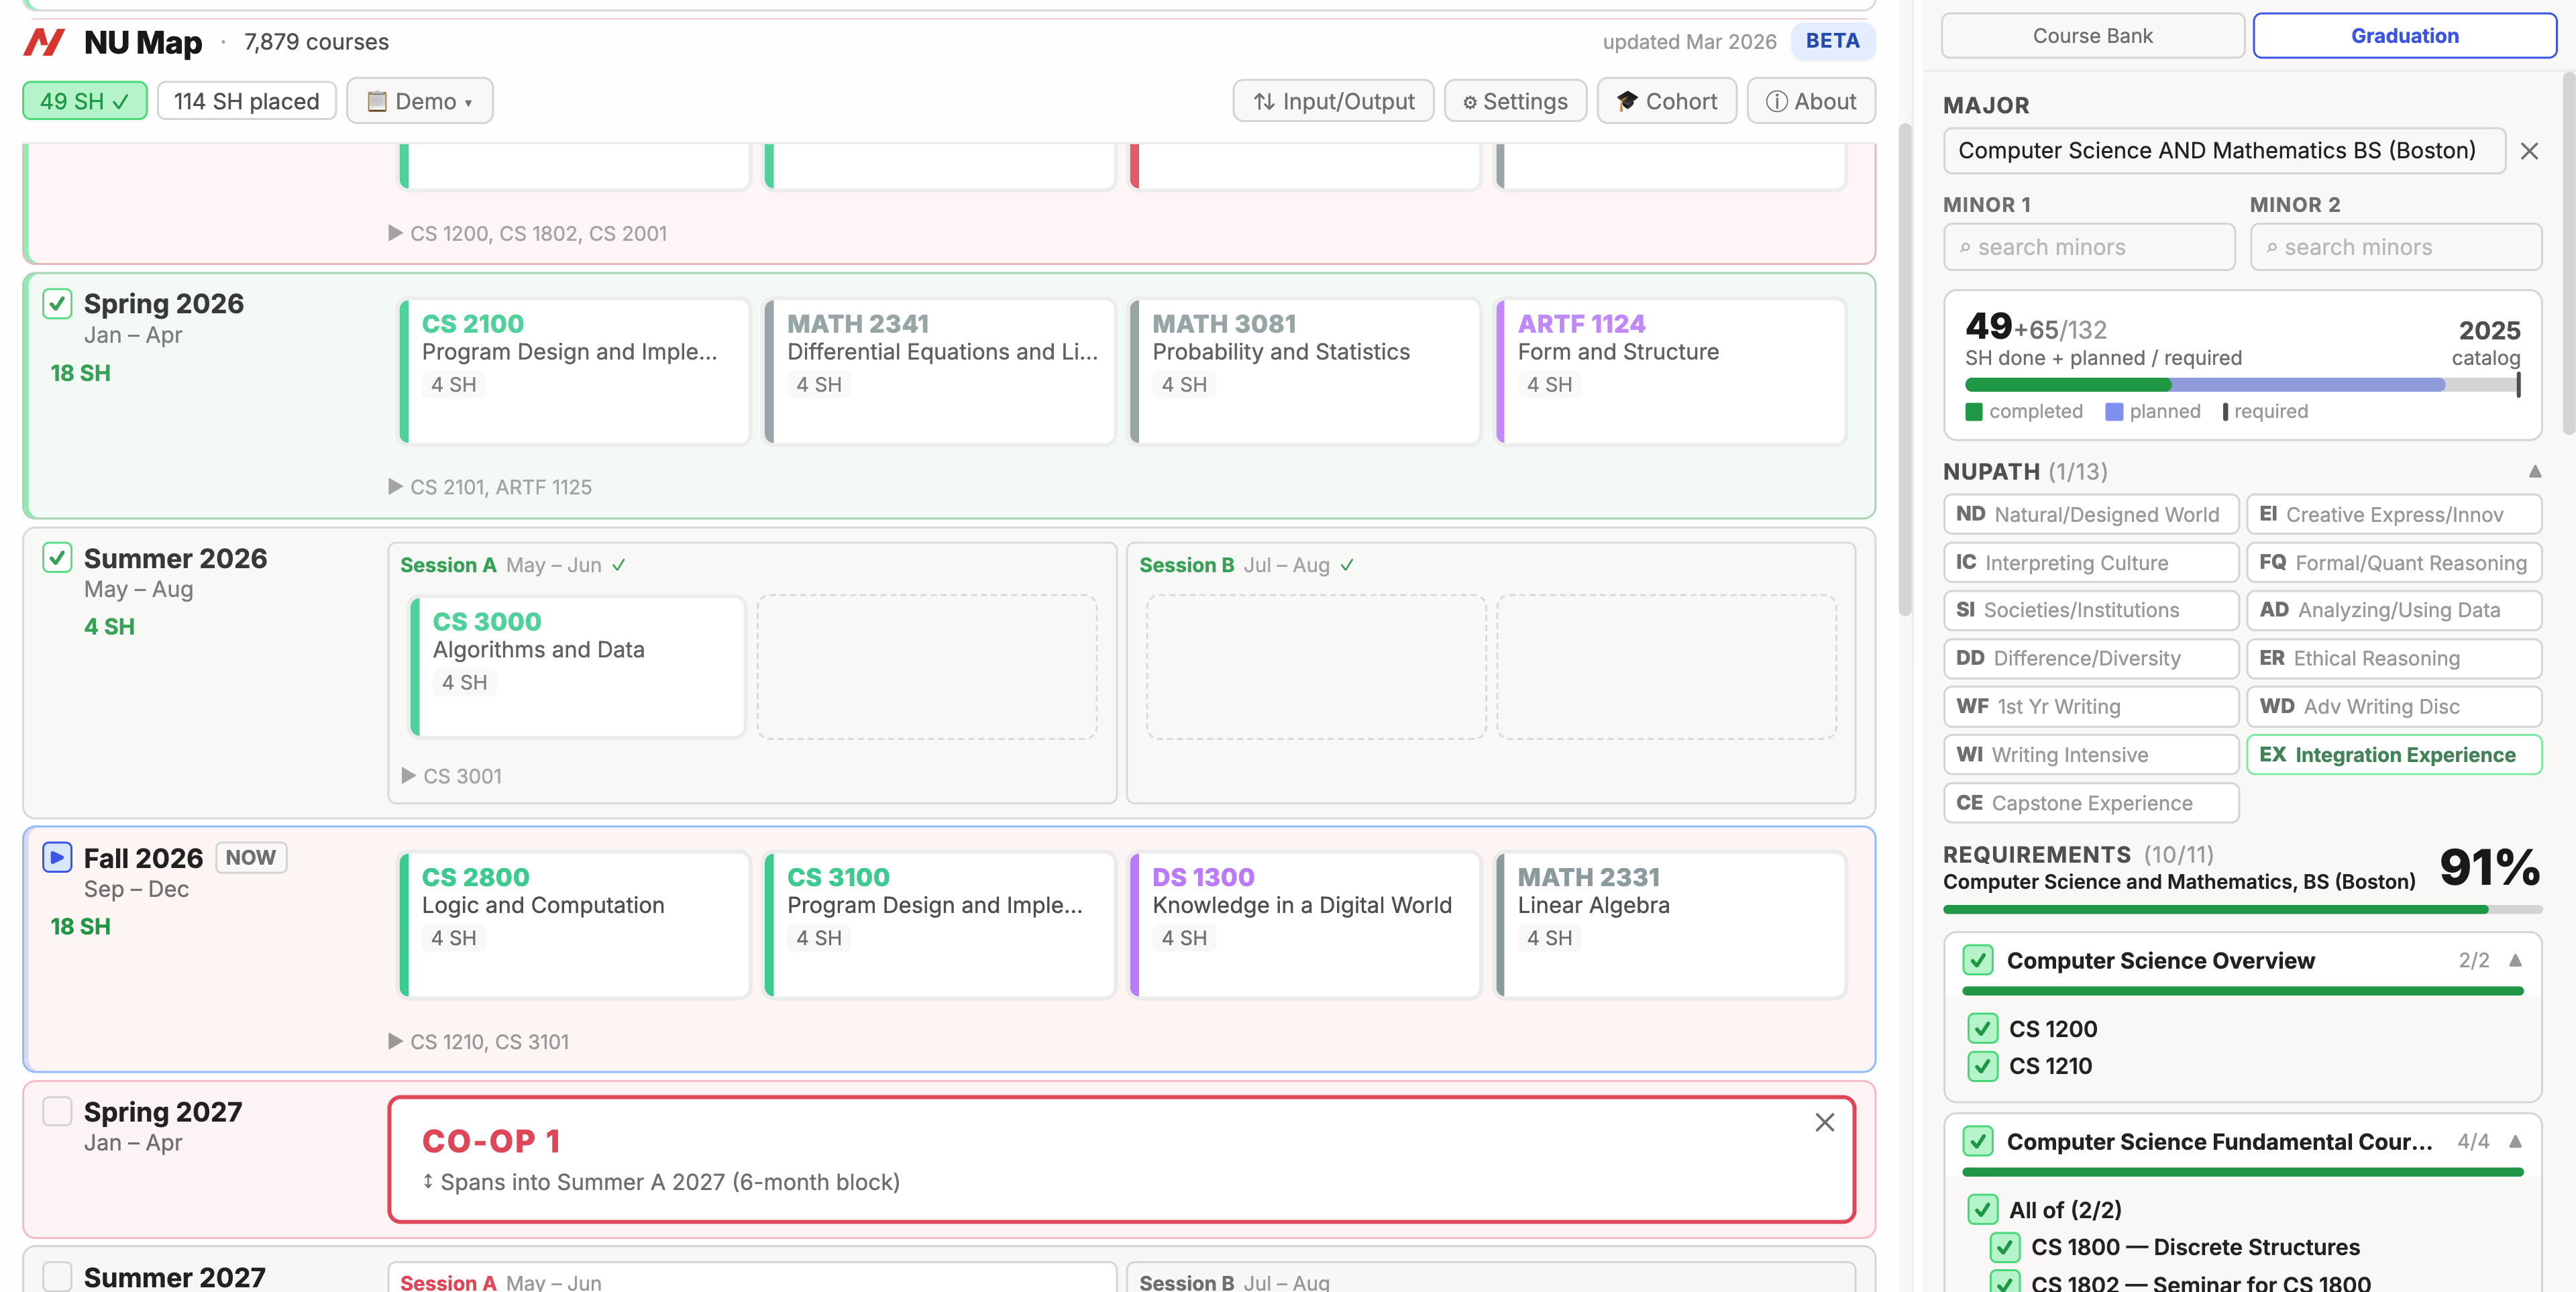Select the Natural/Designed World NUpath tag
Image resolution: width=2576 pixels, height=1292 pixels.
pyautogui.click(x=2090, y=514)
